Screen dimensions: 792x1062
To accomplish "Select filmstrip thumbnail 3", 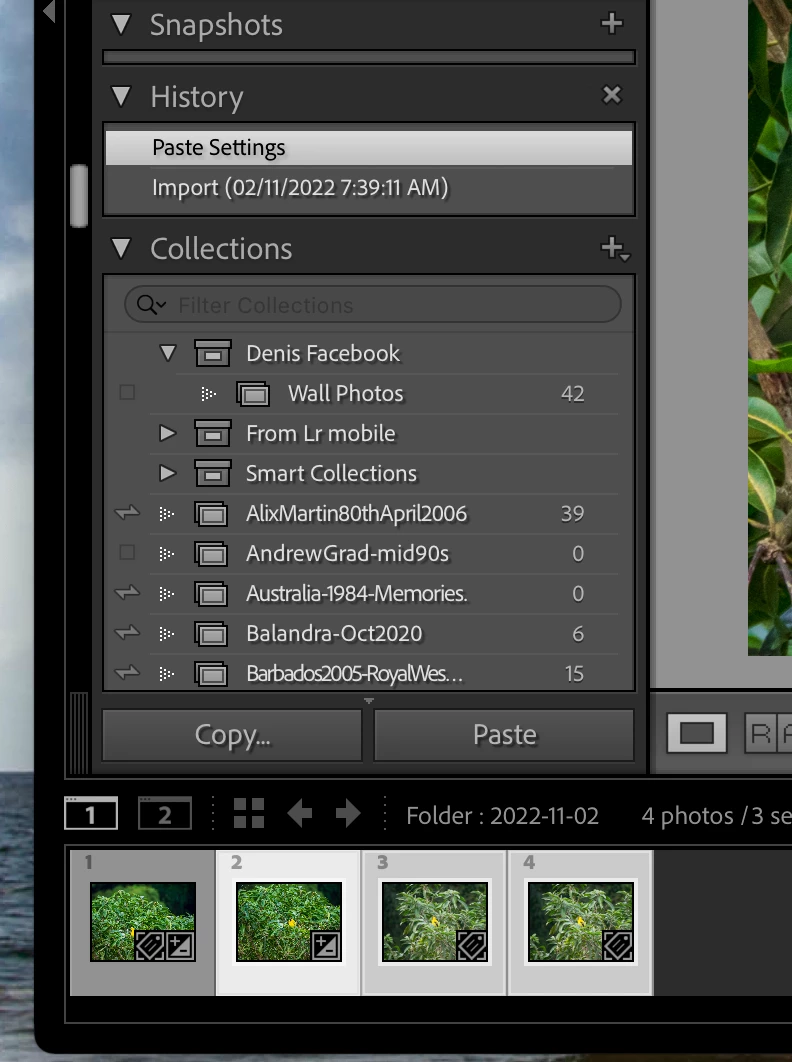I will (434, 922).
